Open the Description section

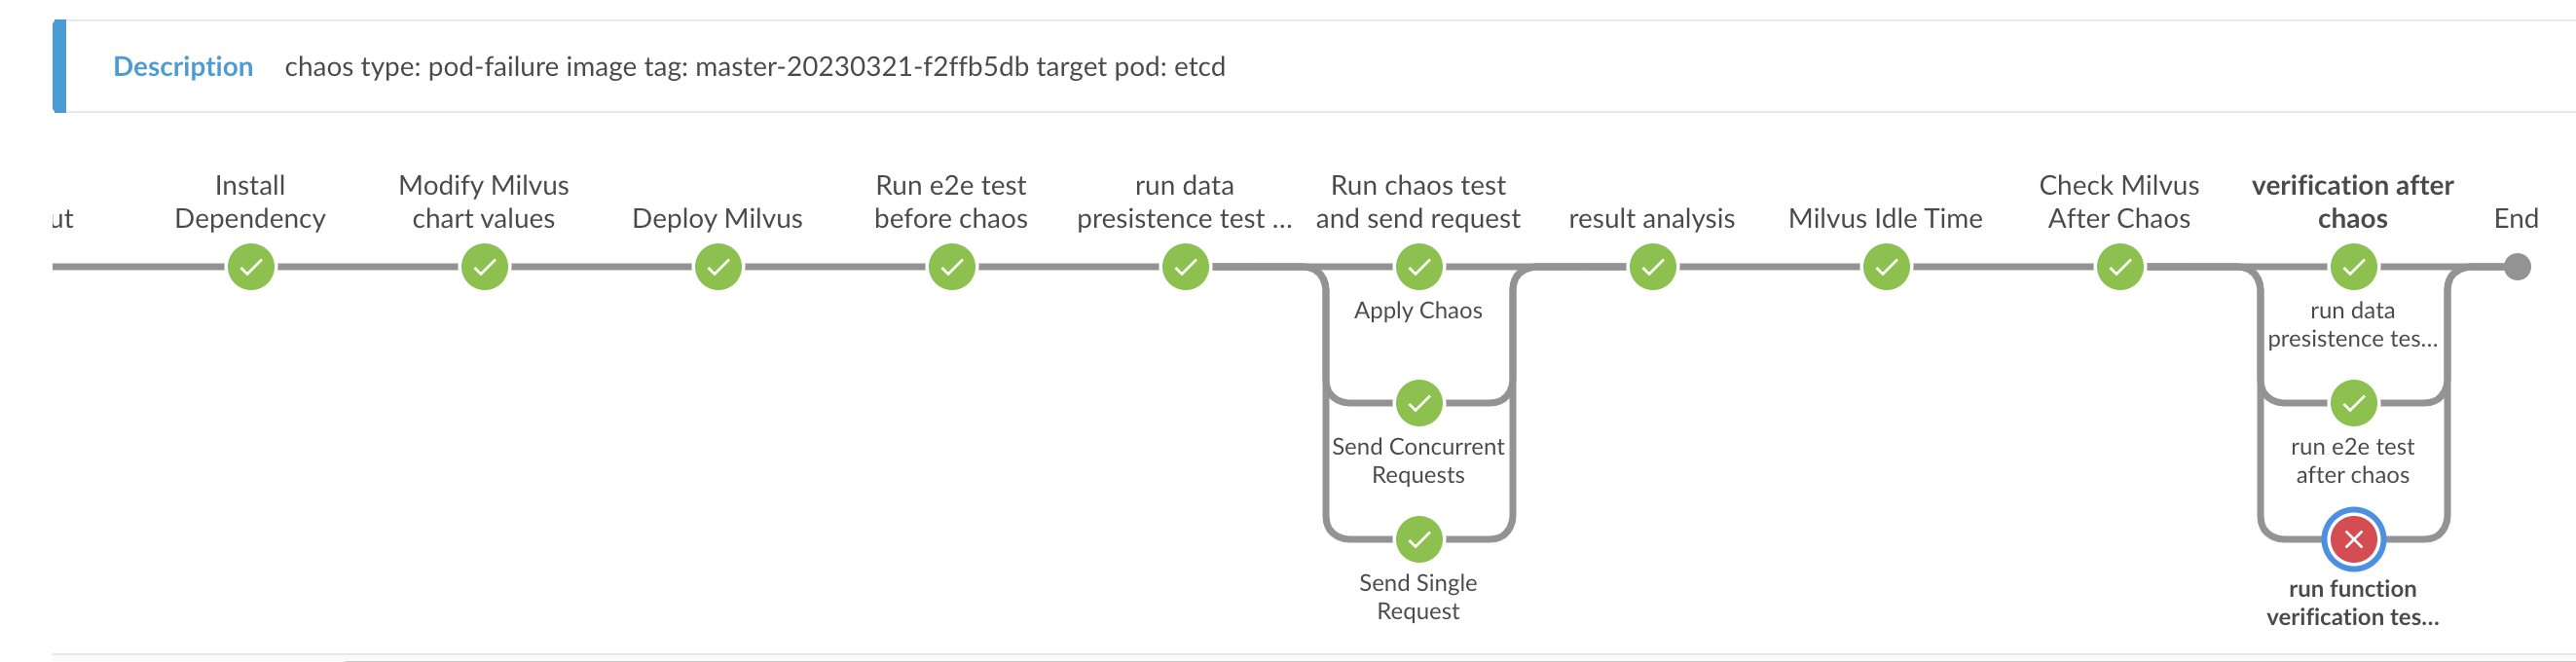click(183, 66)
